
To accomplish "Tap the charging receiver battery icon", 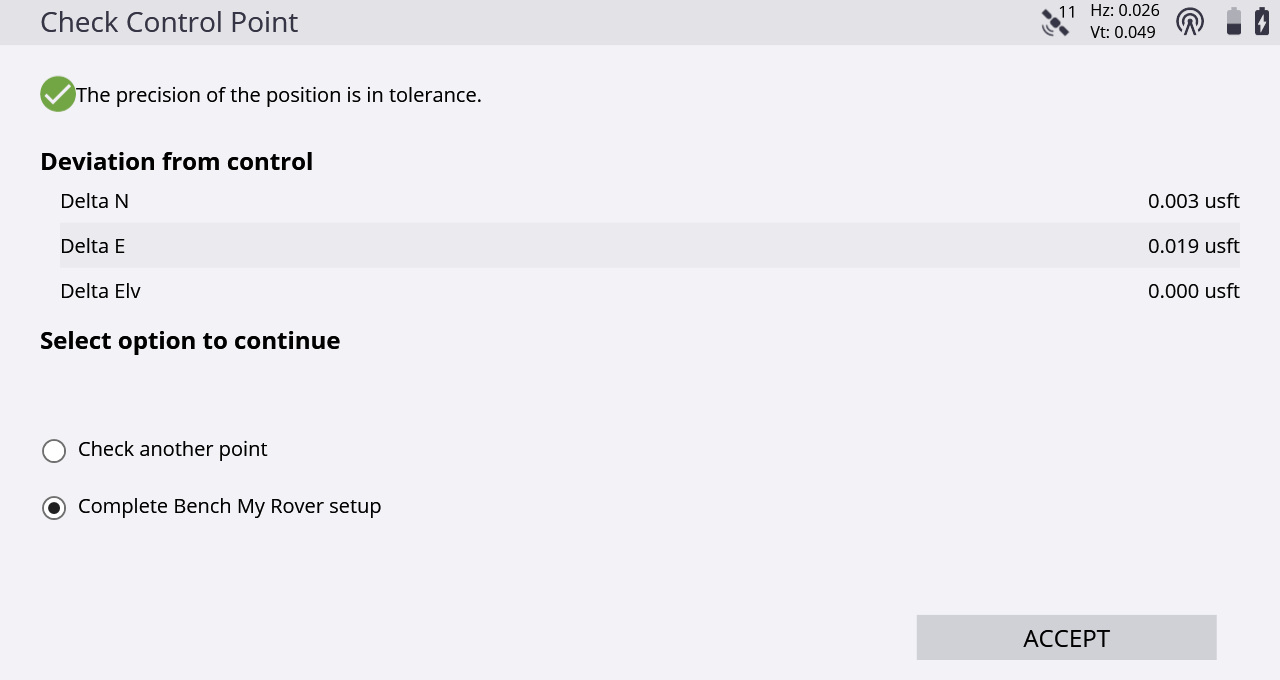I will coord(1262,21).
